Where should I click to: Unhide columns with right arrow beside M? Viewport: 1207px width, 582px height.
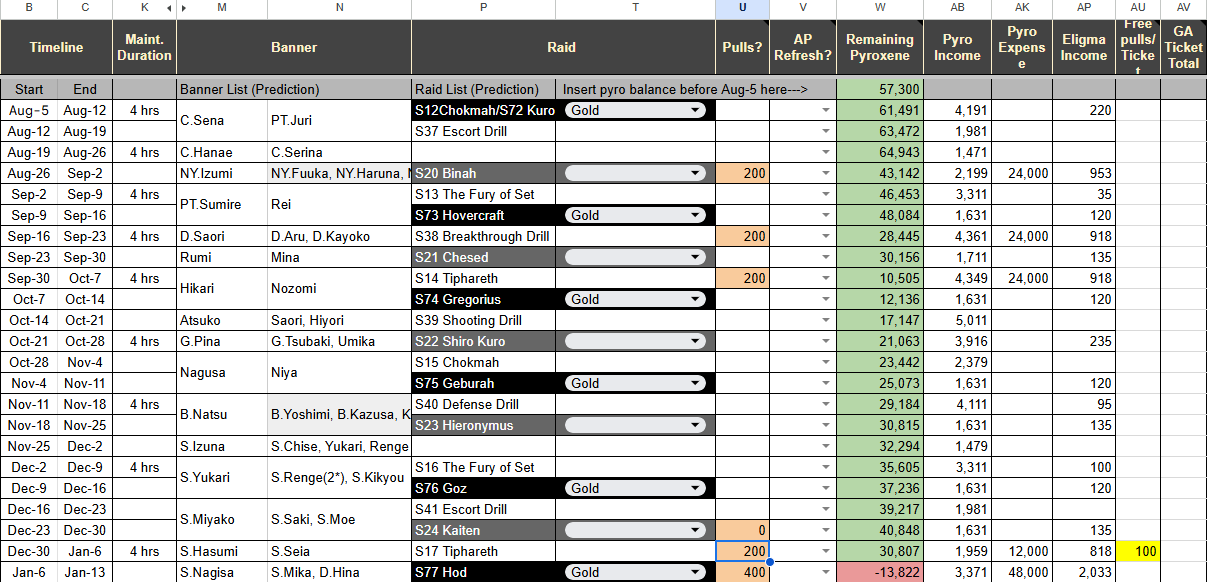pyautogui.click(x=182, y=9)
